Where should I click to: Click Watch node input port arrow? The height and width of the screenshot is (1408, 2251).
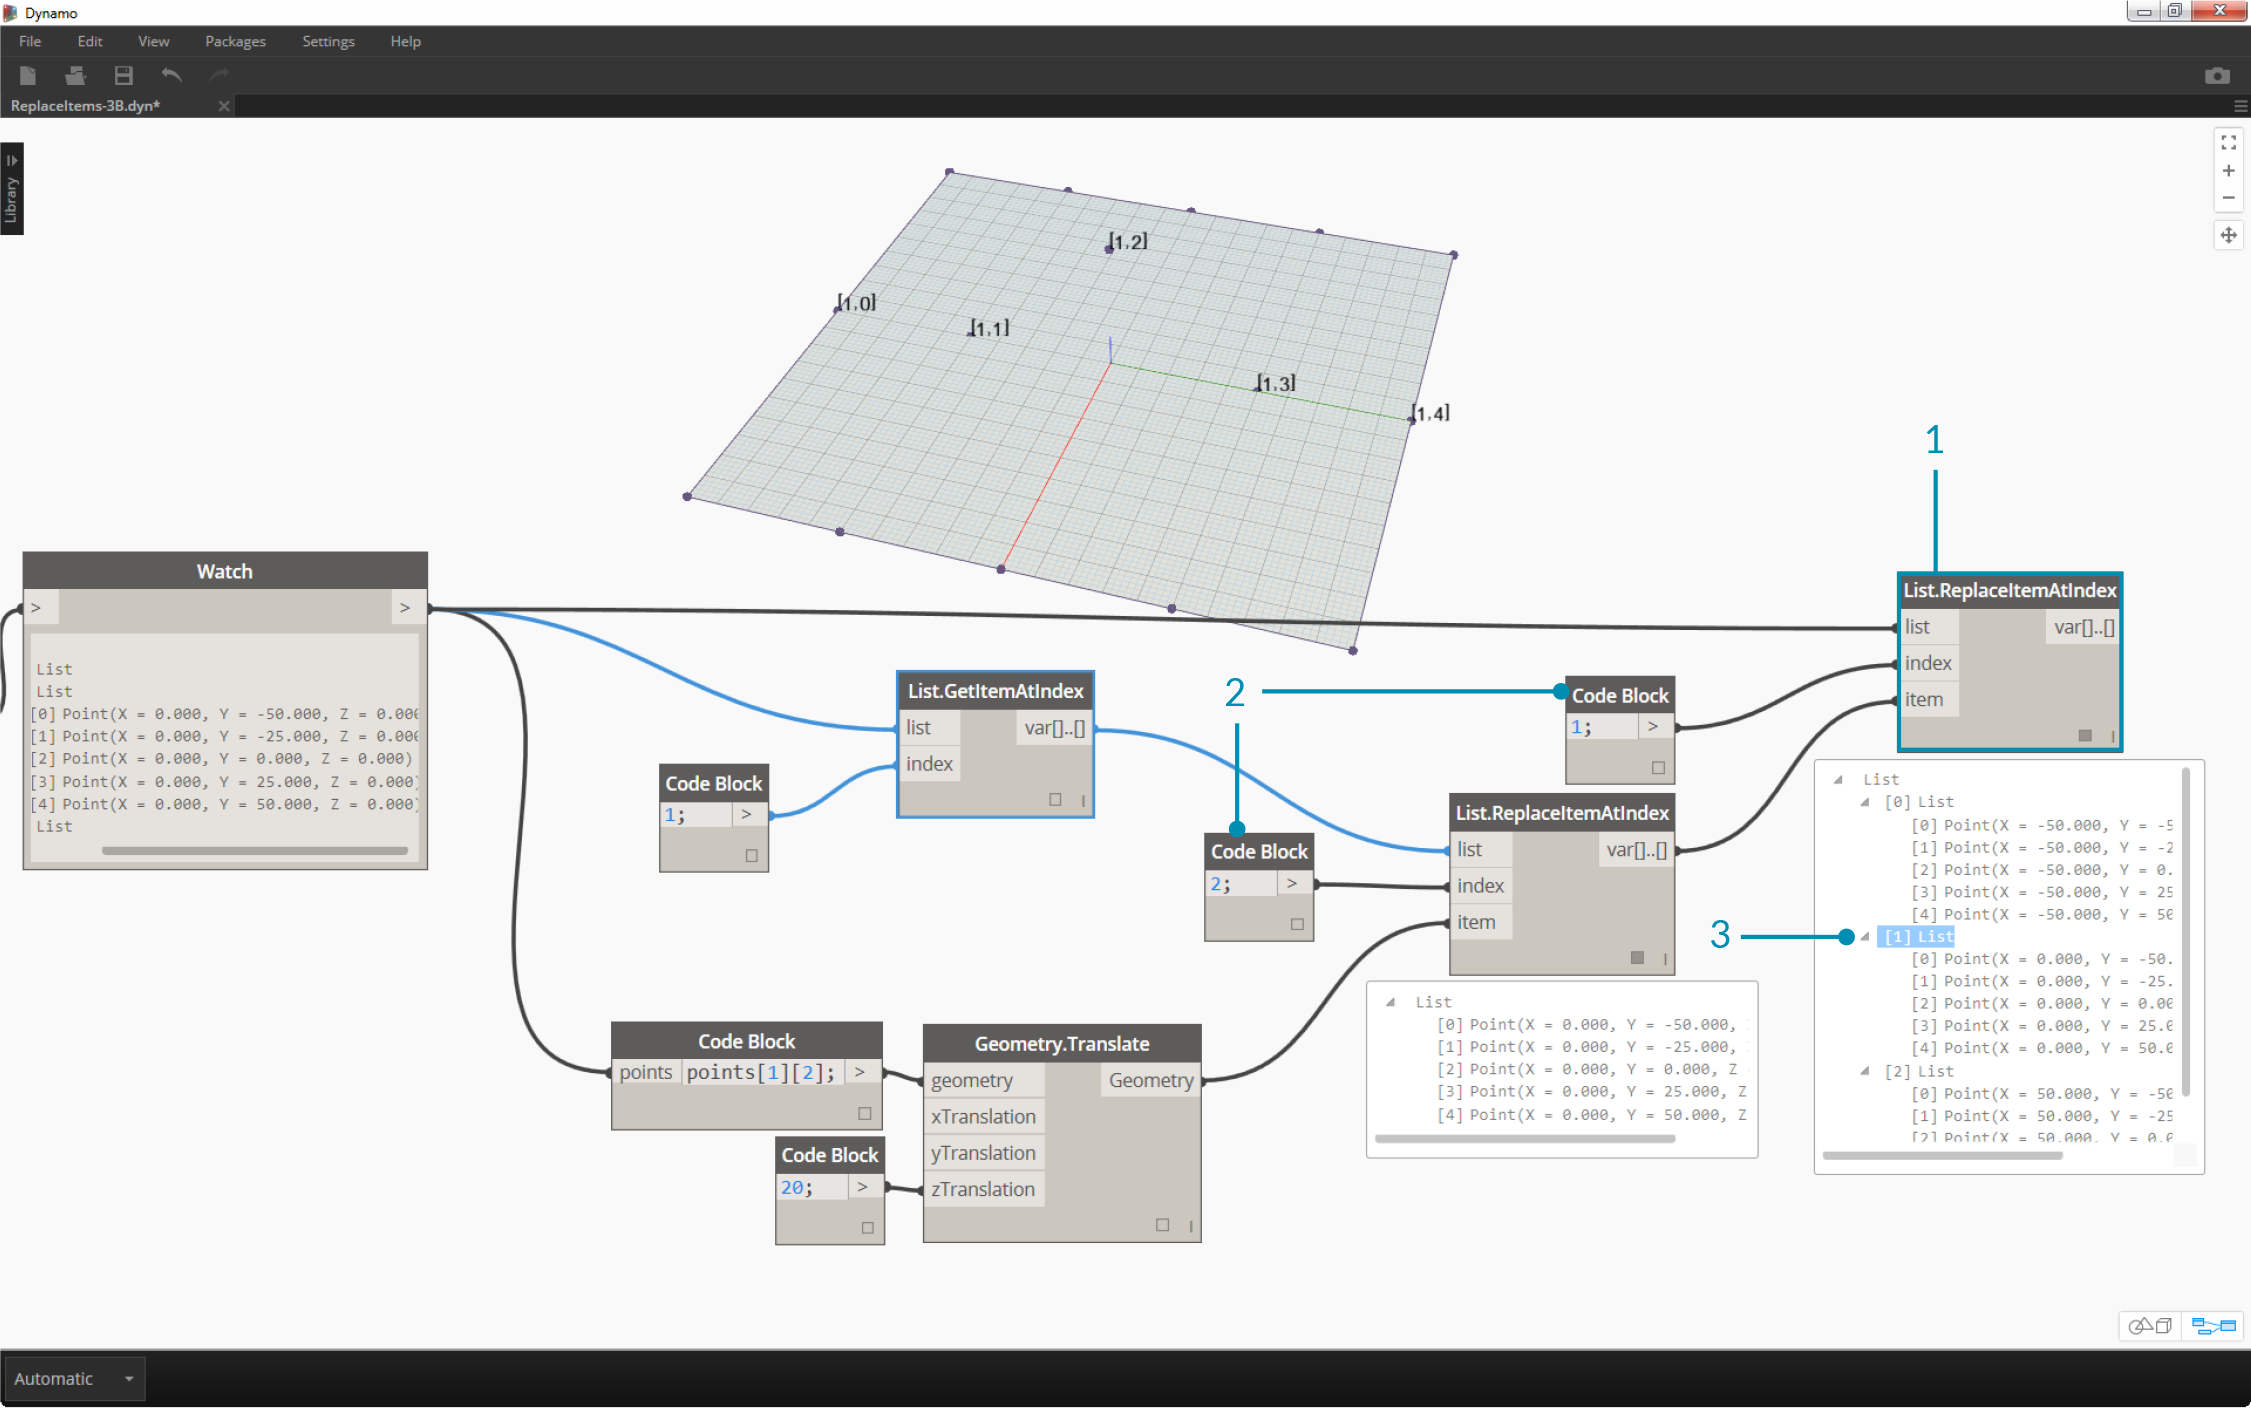(x=36, y=607)
